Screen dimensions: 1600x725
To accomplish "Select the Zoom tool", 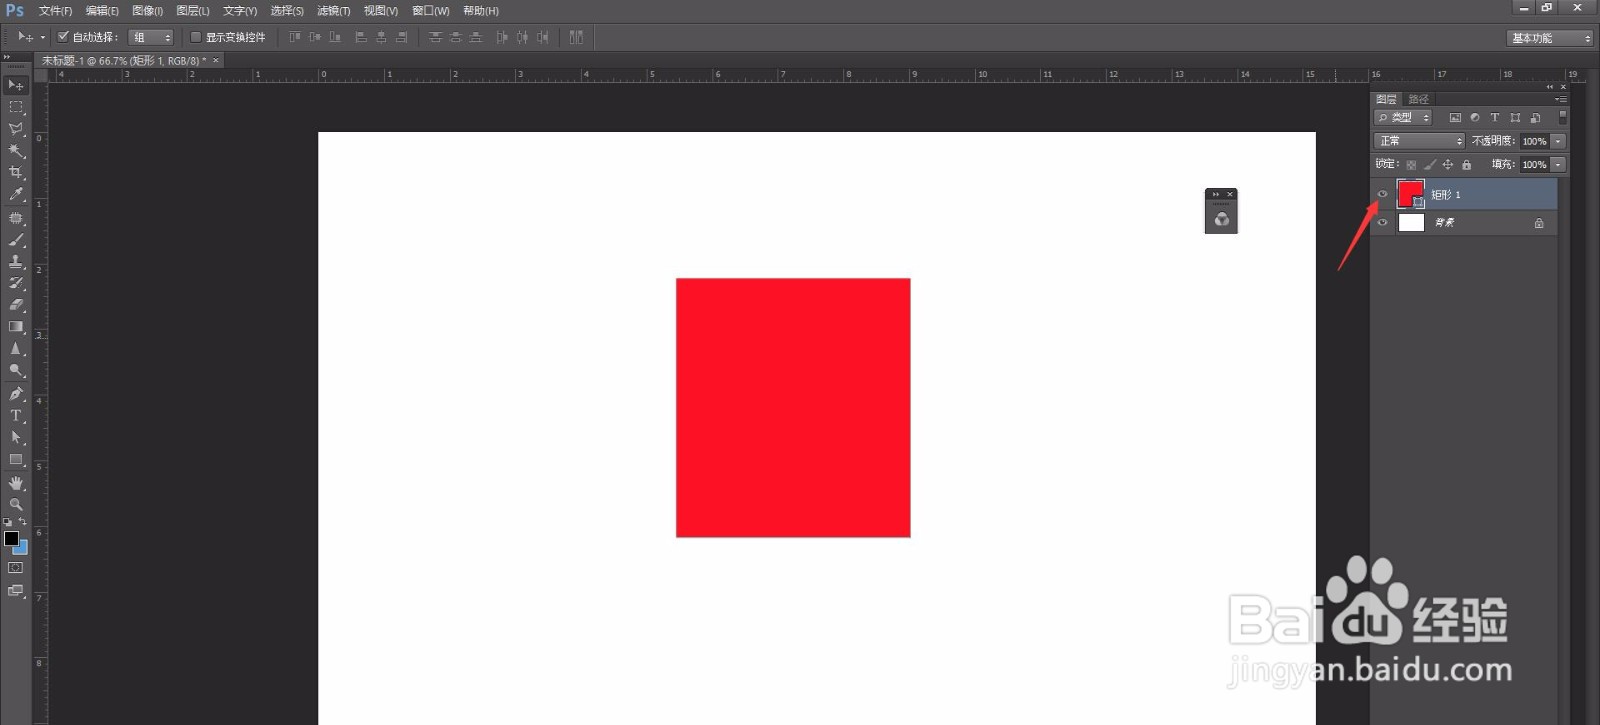I will pos(15,505).
